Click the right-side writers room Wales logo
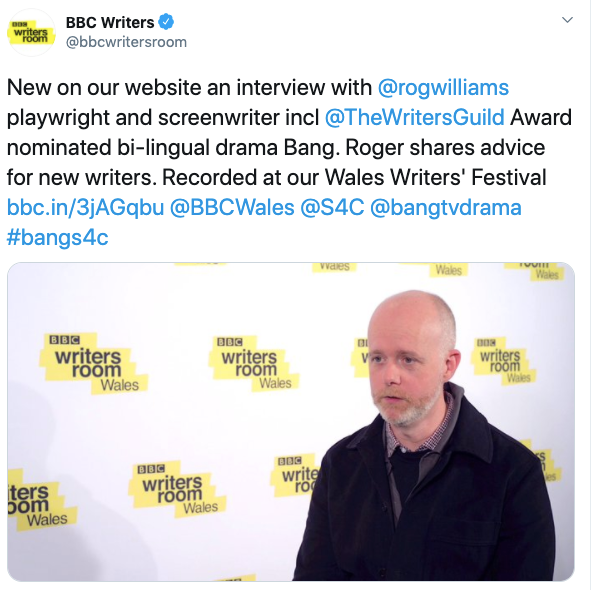 coord(503,361)
